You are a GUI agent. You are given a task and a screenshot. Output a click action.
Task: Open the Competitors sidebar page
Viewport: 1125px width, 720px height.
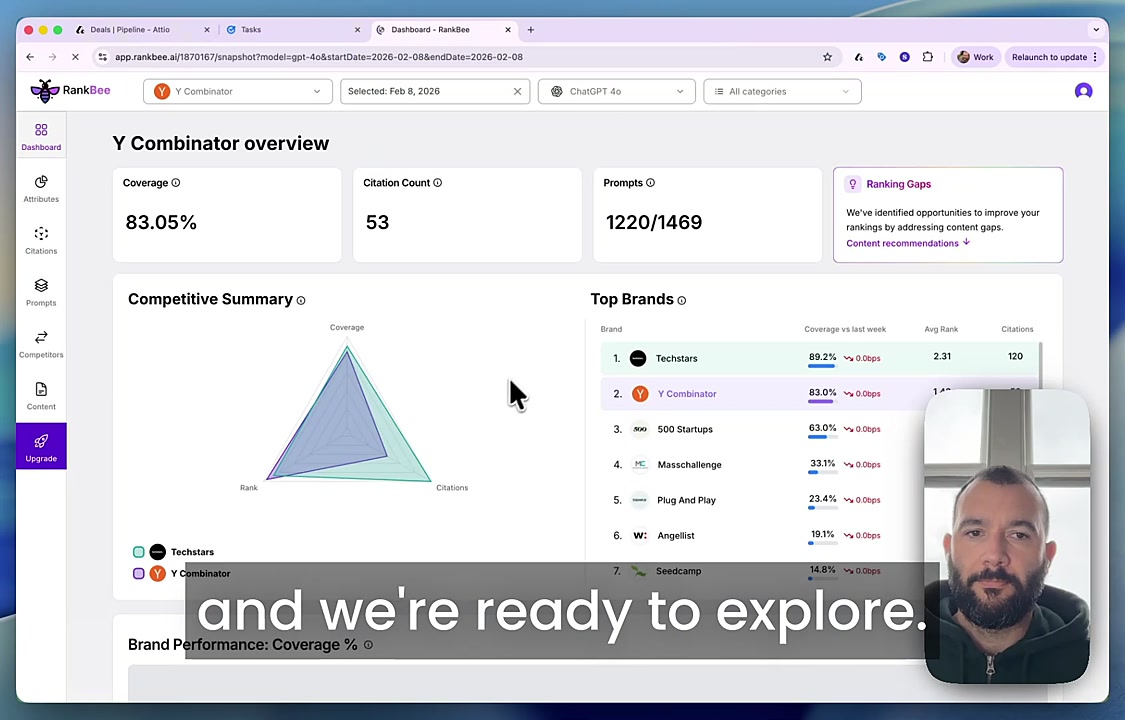tap(41, 344)
